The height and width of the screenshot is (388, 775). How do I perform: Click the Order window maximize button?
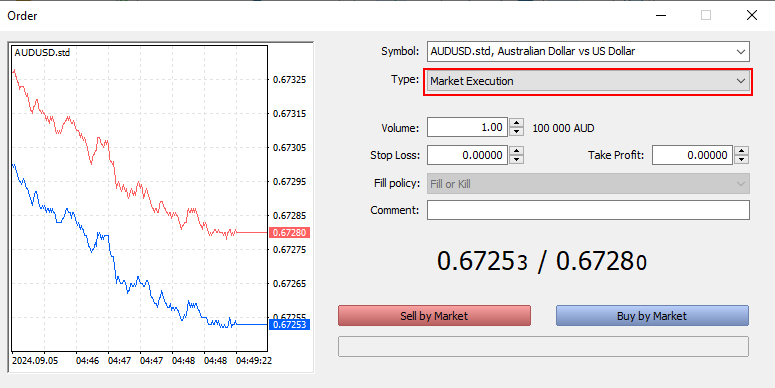[706, 15]
